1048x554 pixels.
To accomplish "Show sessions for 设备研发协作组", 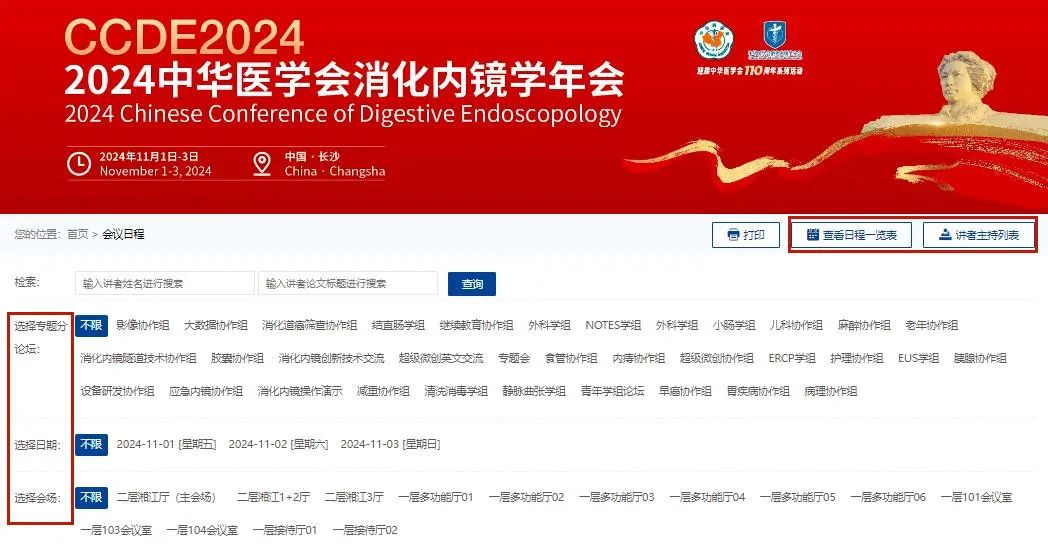I will [118, 391].
